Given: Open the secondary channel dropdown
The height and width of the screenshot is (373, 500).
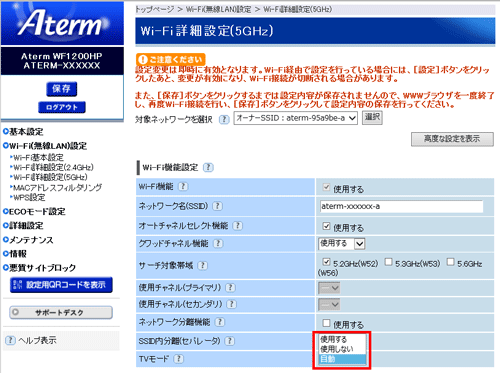Looking at the screenshot, I should coord(329,304).
